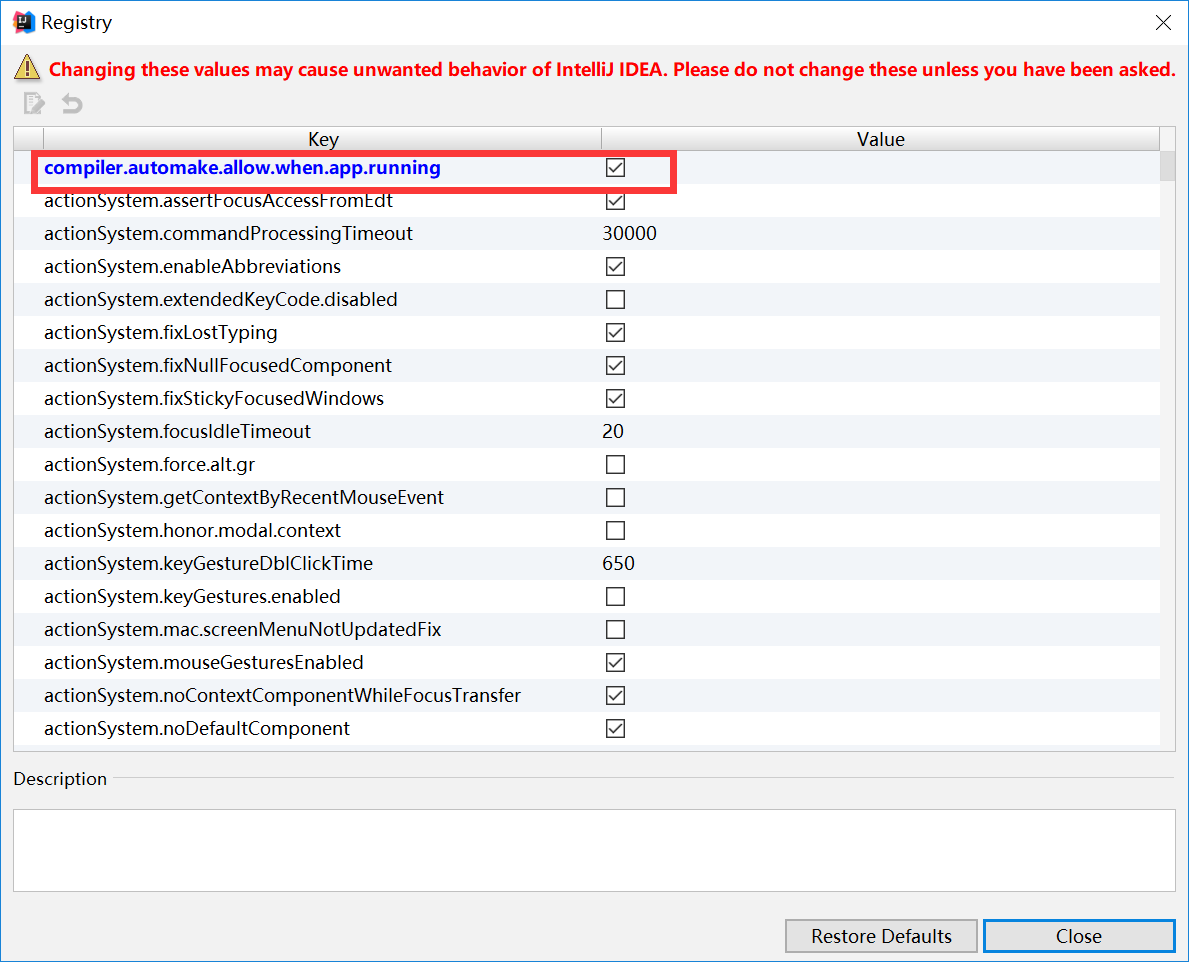Image resolution: width=1189 pixels, height=962 pixels.
Task: Select the actionSystem.force.alt.gr key name
Action: pyautogui.click(x=149, y=465)
